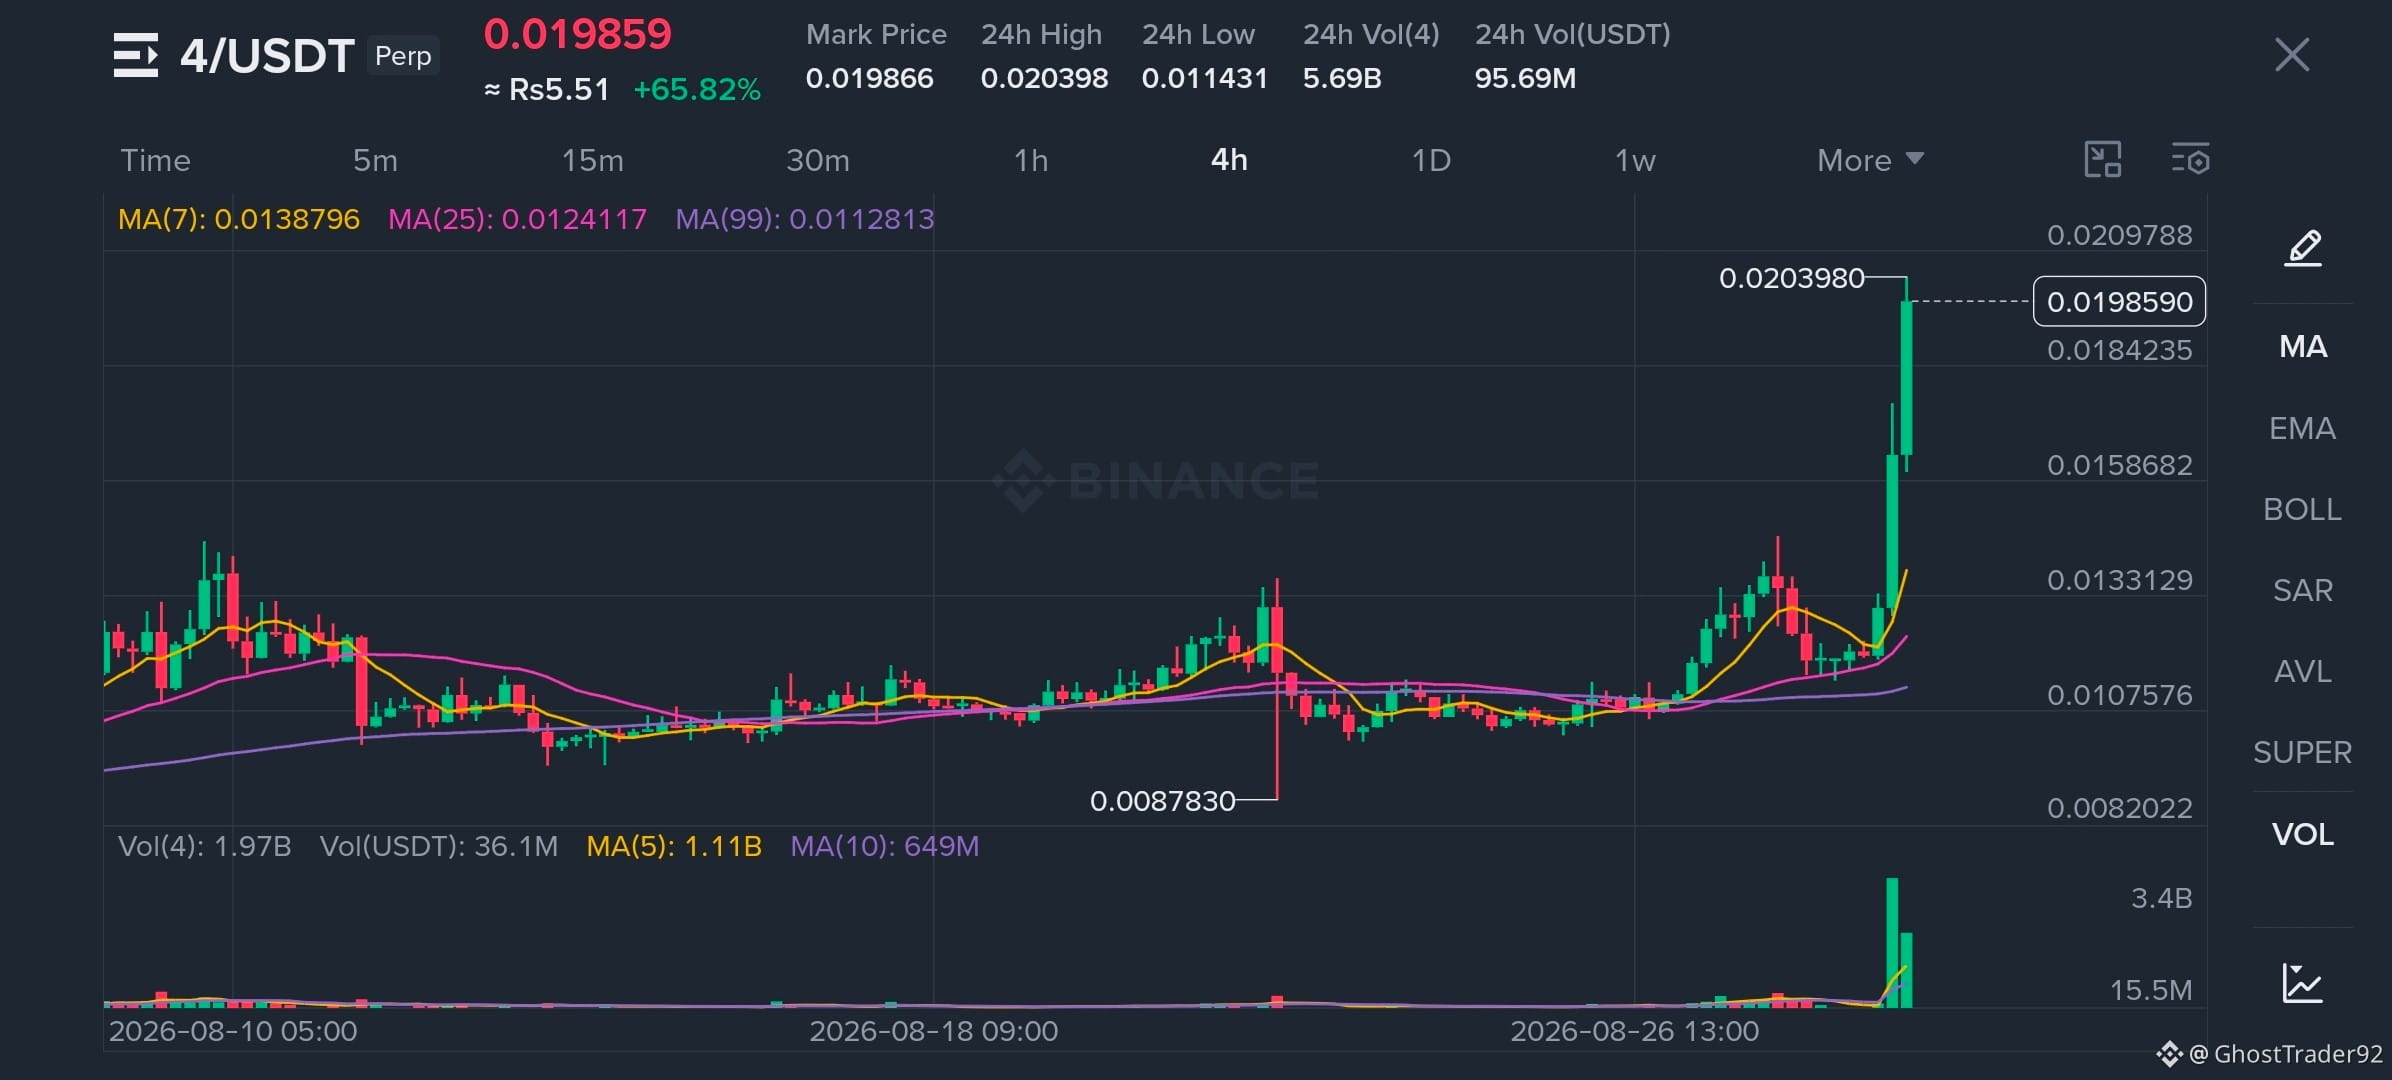Tap the 24h Vol(4) value 5.69B

coord(1342,78)
